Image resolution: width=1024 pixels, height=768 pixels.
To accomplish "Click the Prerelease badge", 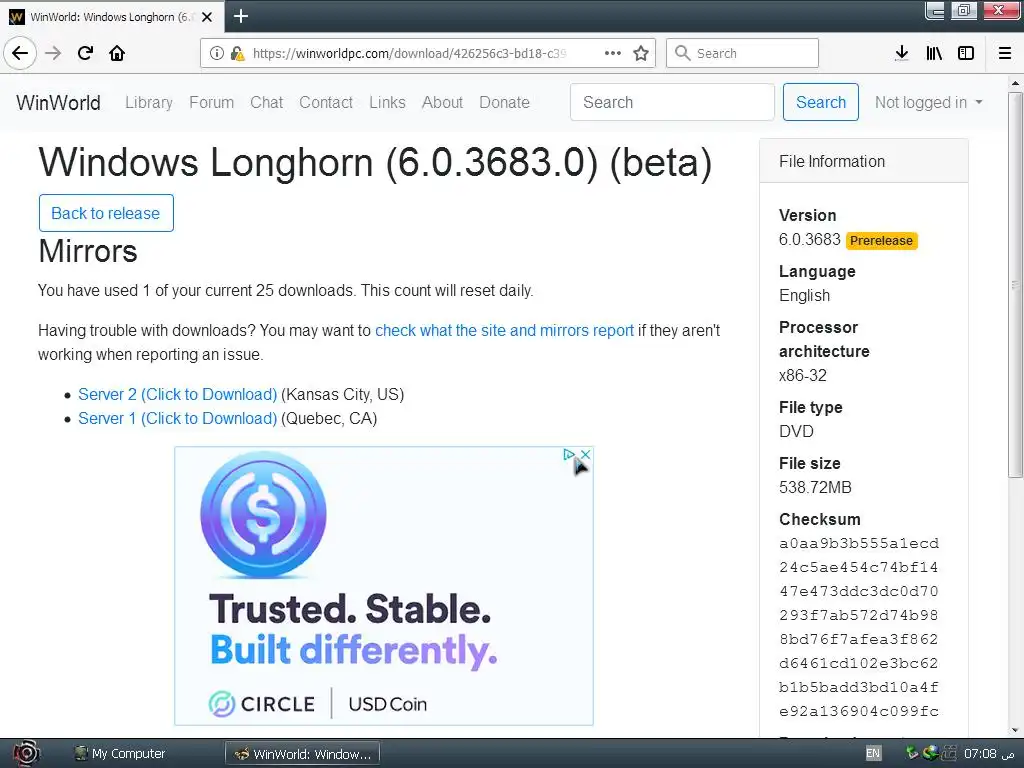I will [882, 241].
